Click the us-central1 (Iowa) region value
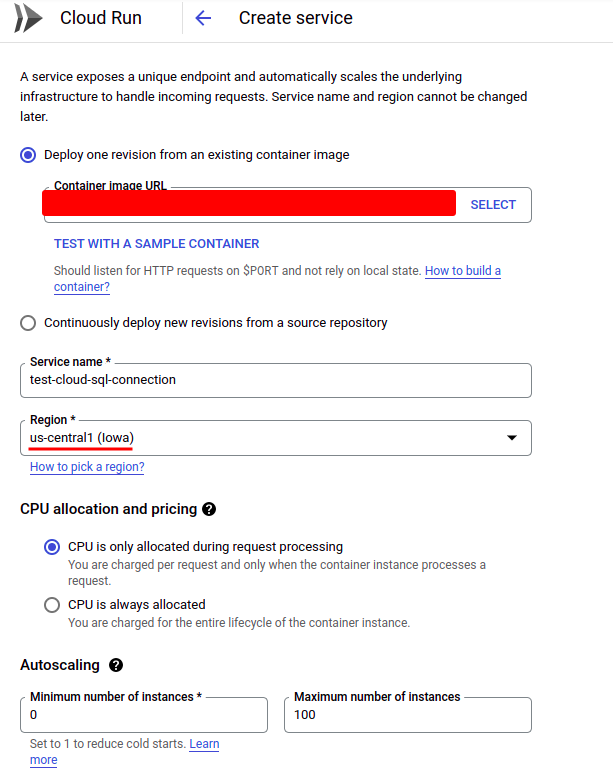The width and height of the screenshot is (613, 776). [82, 438]
